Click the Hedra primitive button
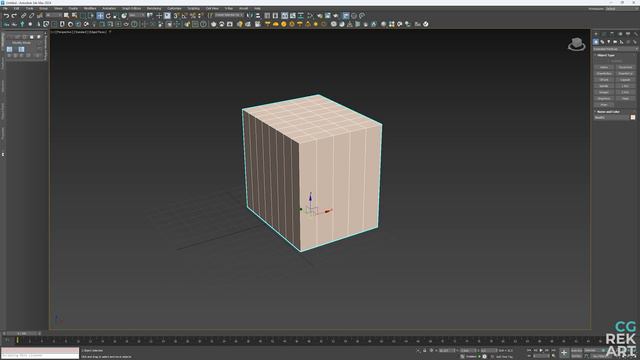Viewport: 640px width, 360px height. [x=604, y=67]
